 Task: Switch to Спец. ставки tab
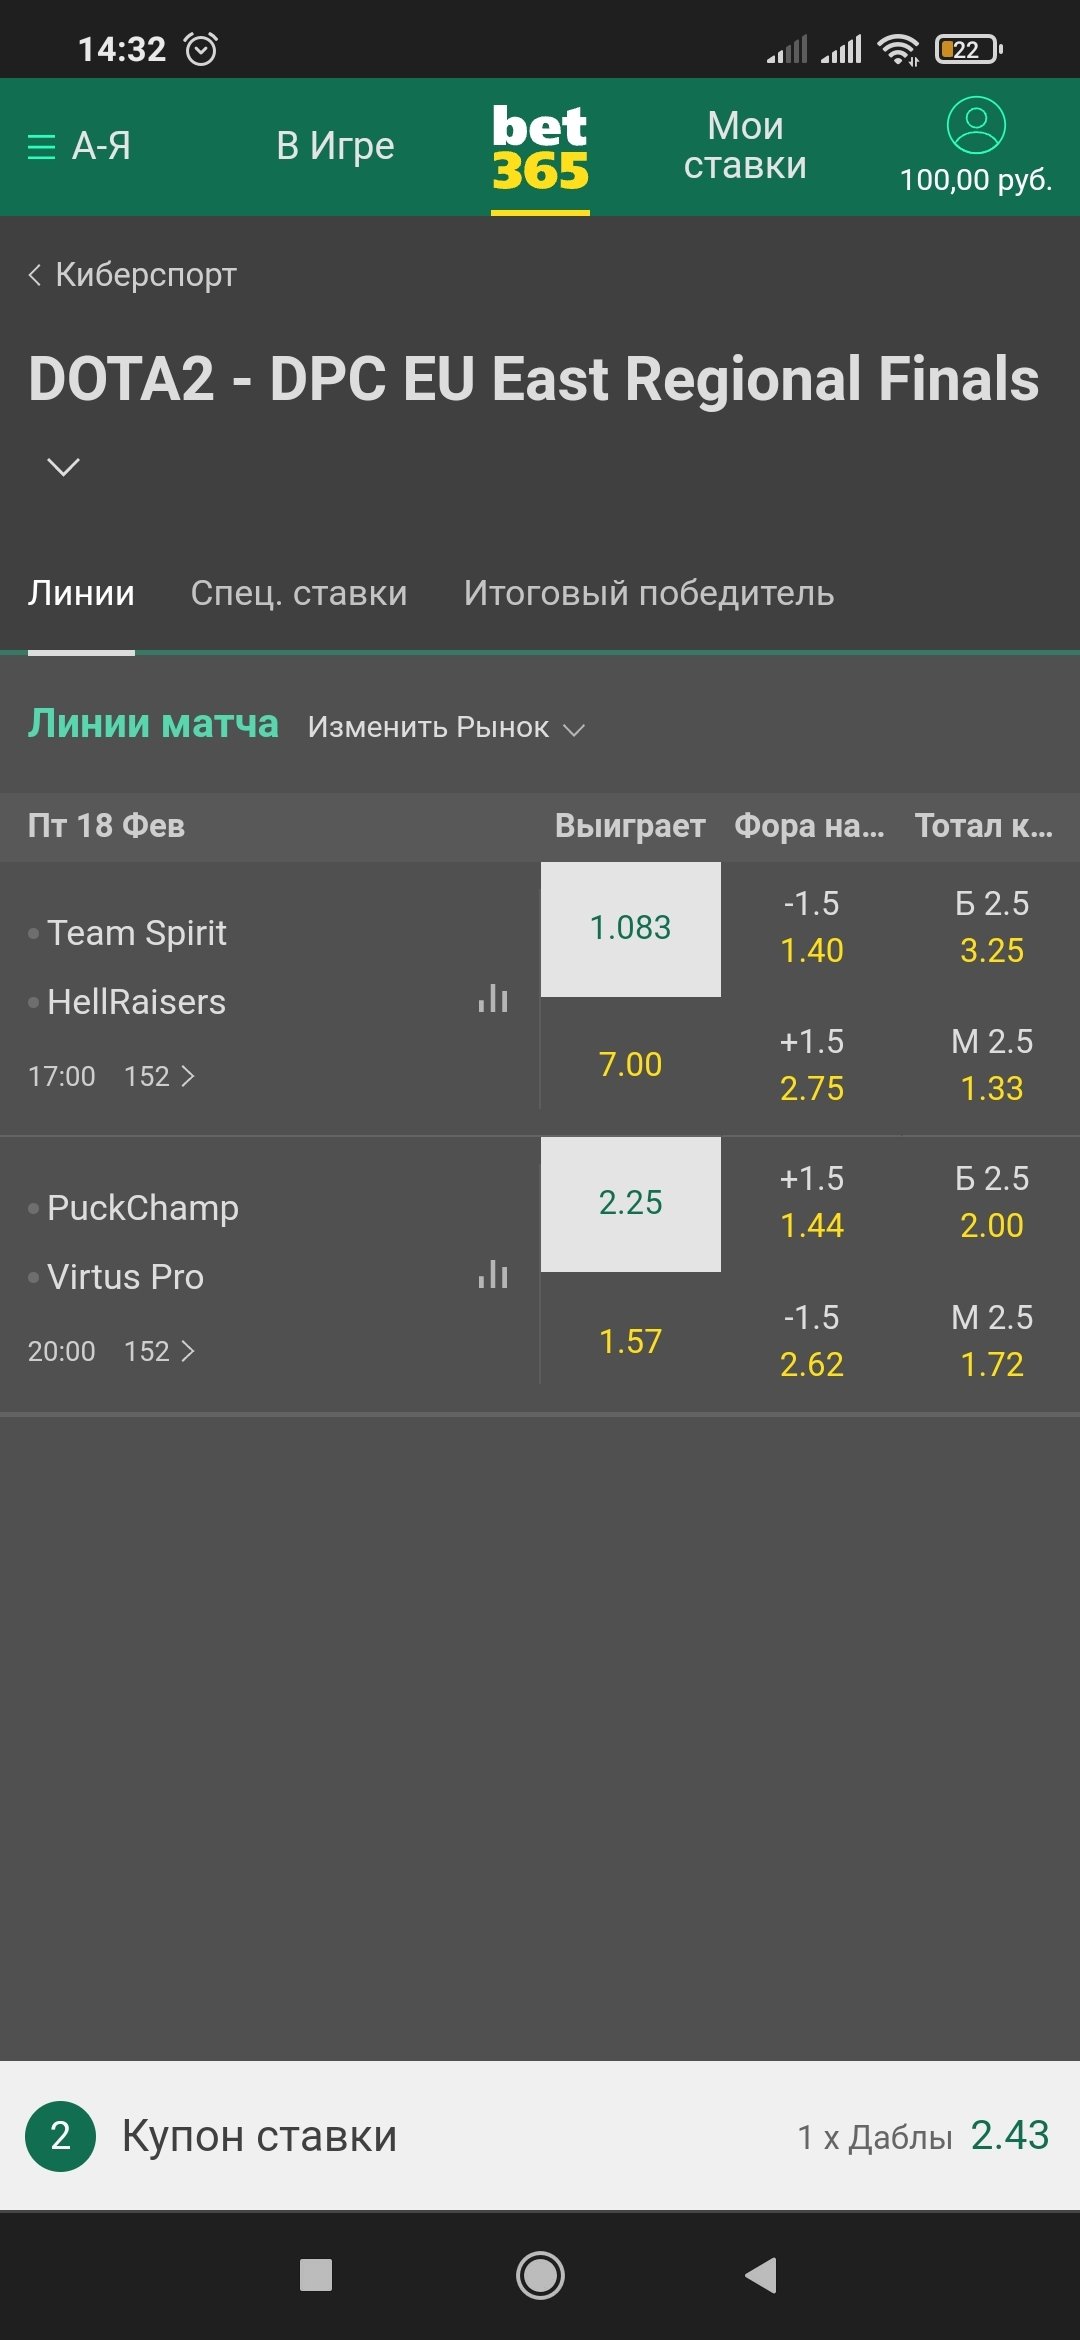[x=299, y=593]
